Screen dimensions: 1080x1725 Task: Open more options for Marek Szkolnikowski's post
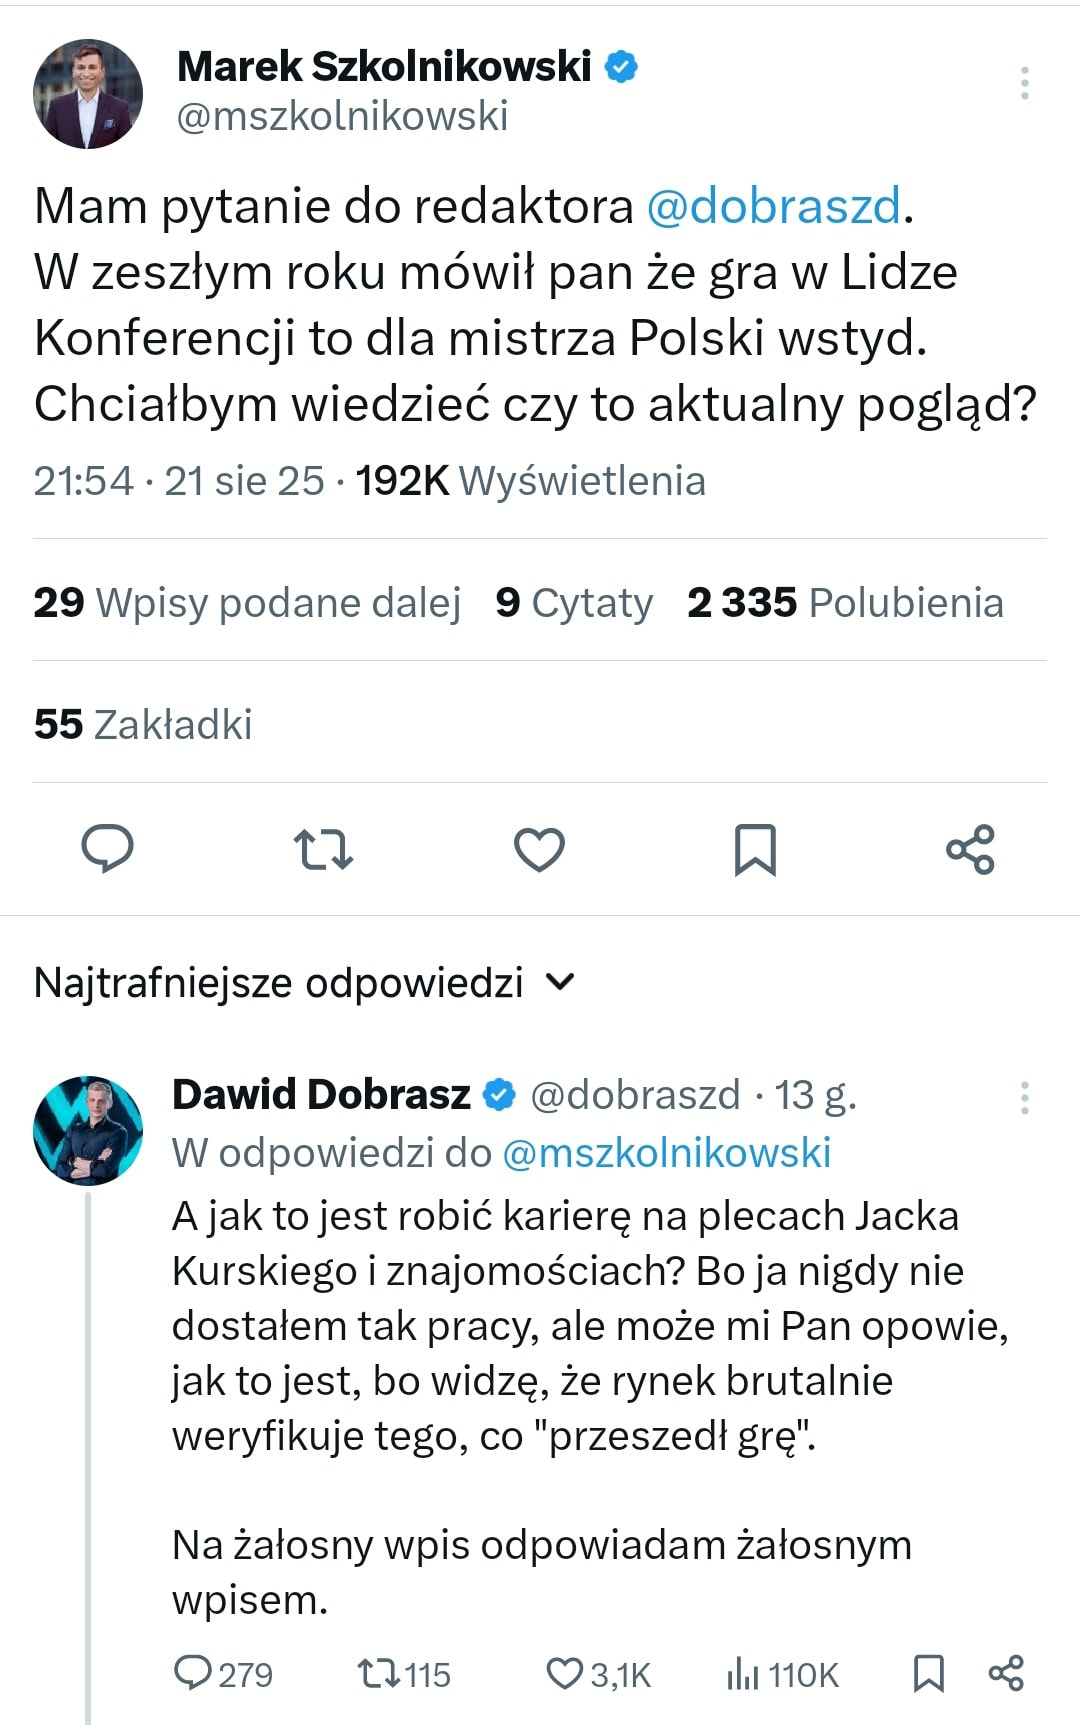coord(1024,83)
